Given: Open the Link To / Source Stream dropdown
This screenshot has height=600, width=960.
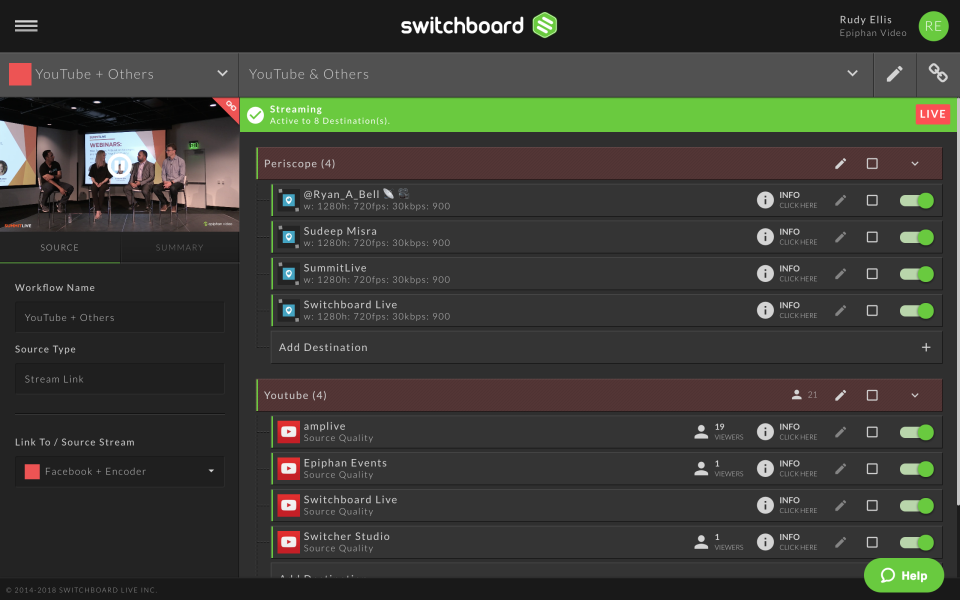Looking at the screenshot, I should [119, 471].
